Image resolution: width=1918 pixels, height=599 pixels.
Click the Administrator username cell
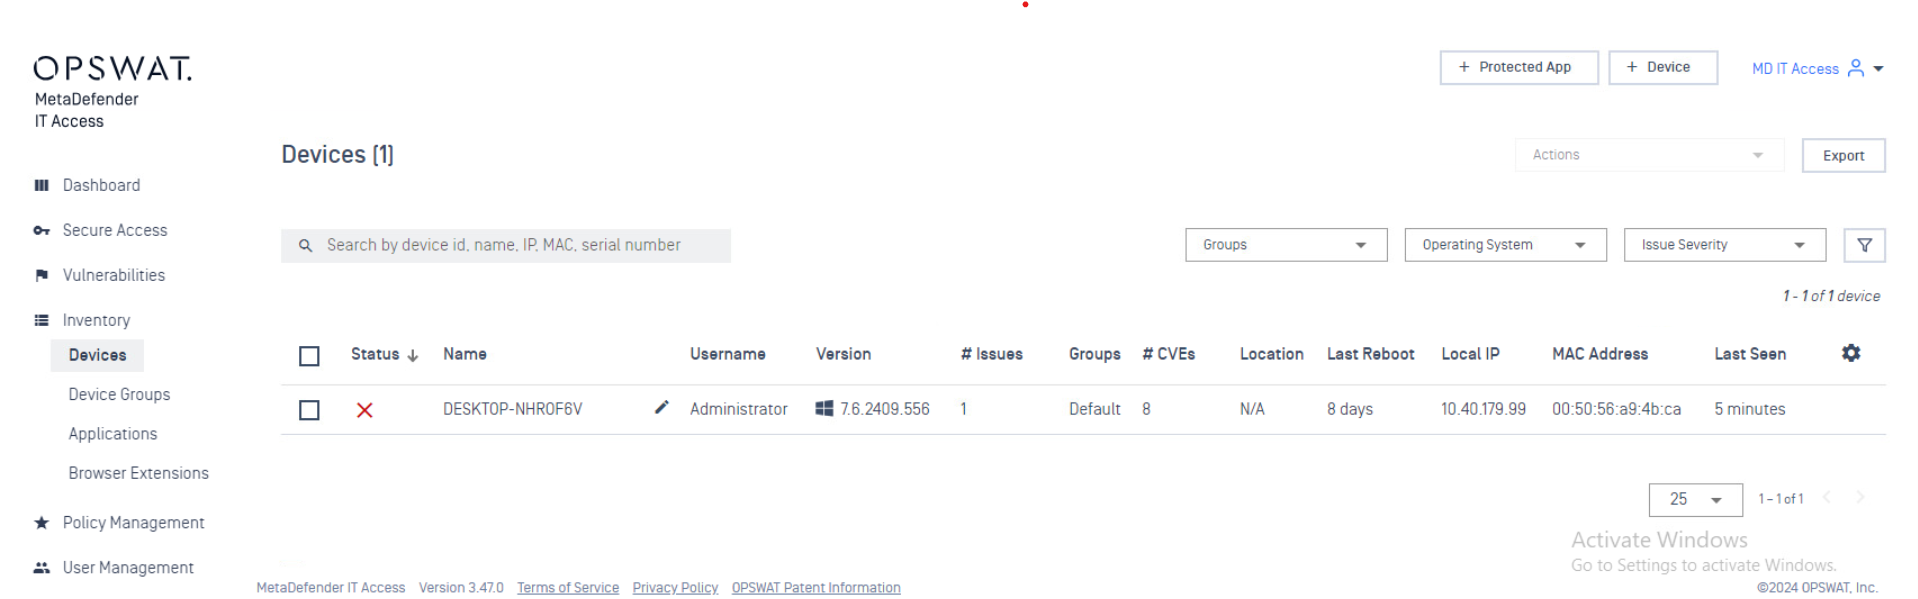pos(739,409)
